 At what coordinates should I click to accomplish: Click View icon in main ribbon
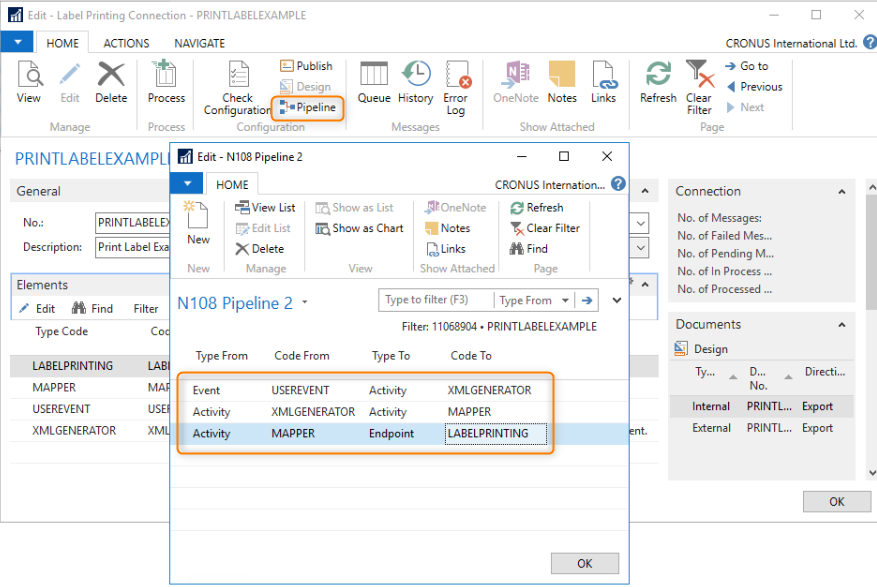pos(29,82)
